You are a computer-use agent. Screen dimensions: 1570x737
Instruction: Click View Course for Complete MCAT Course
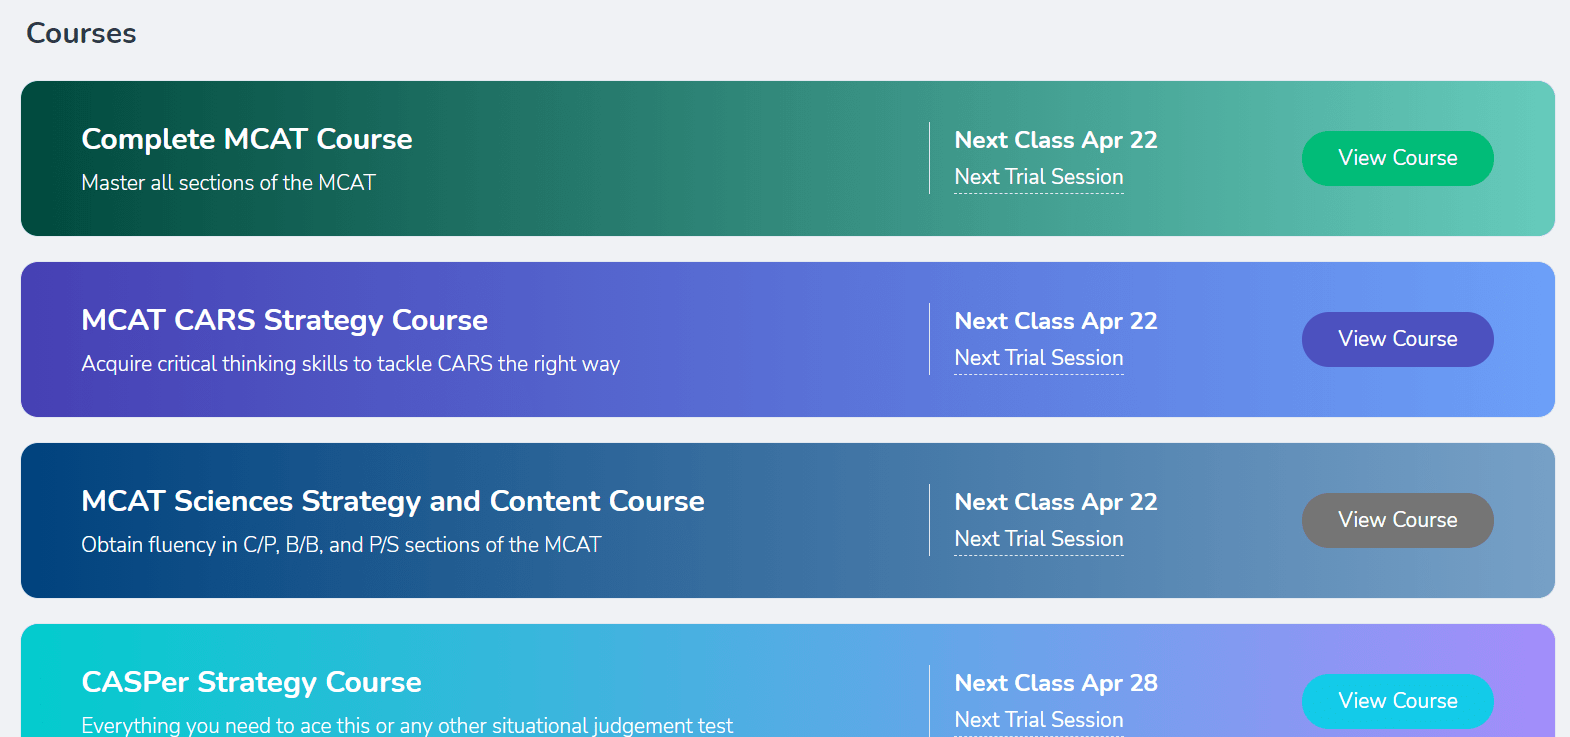[x=1397, y=158]
